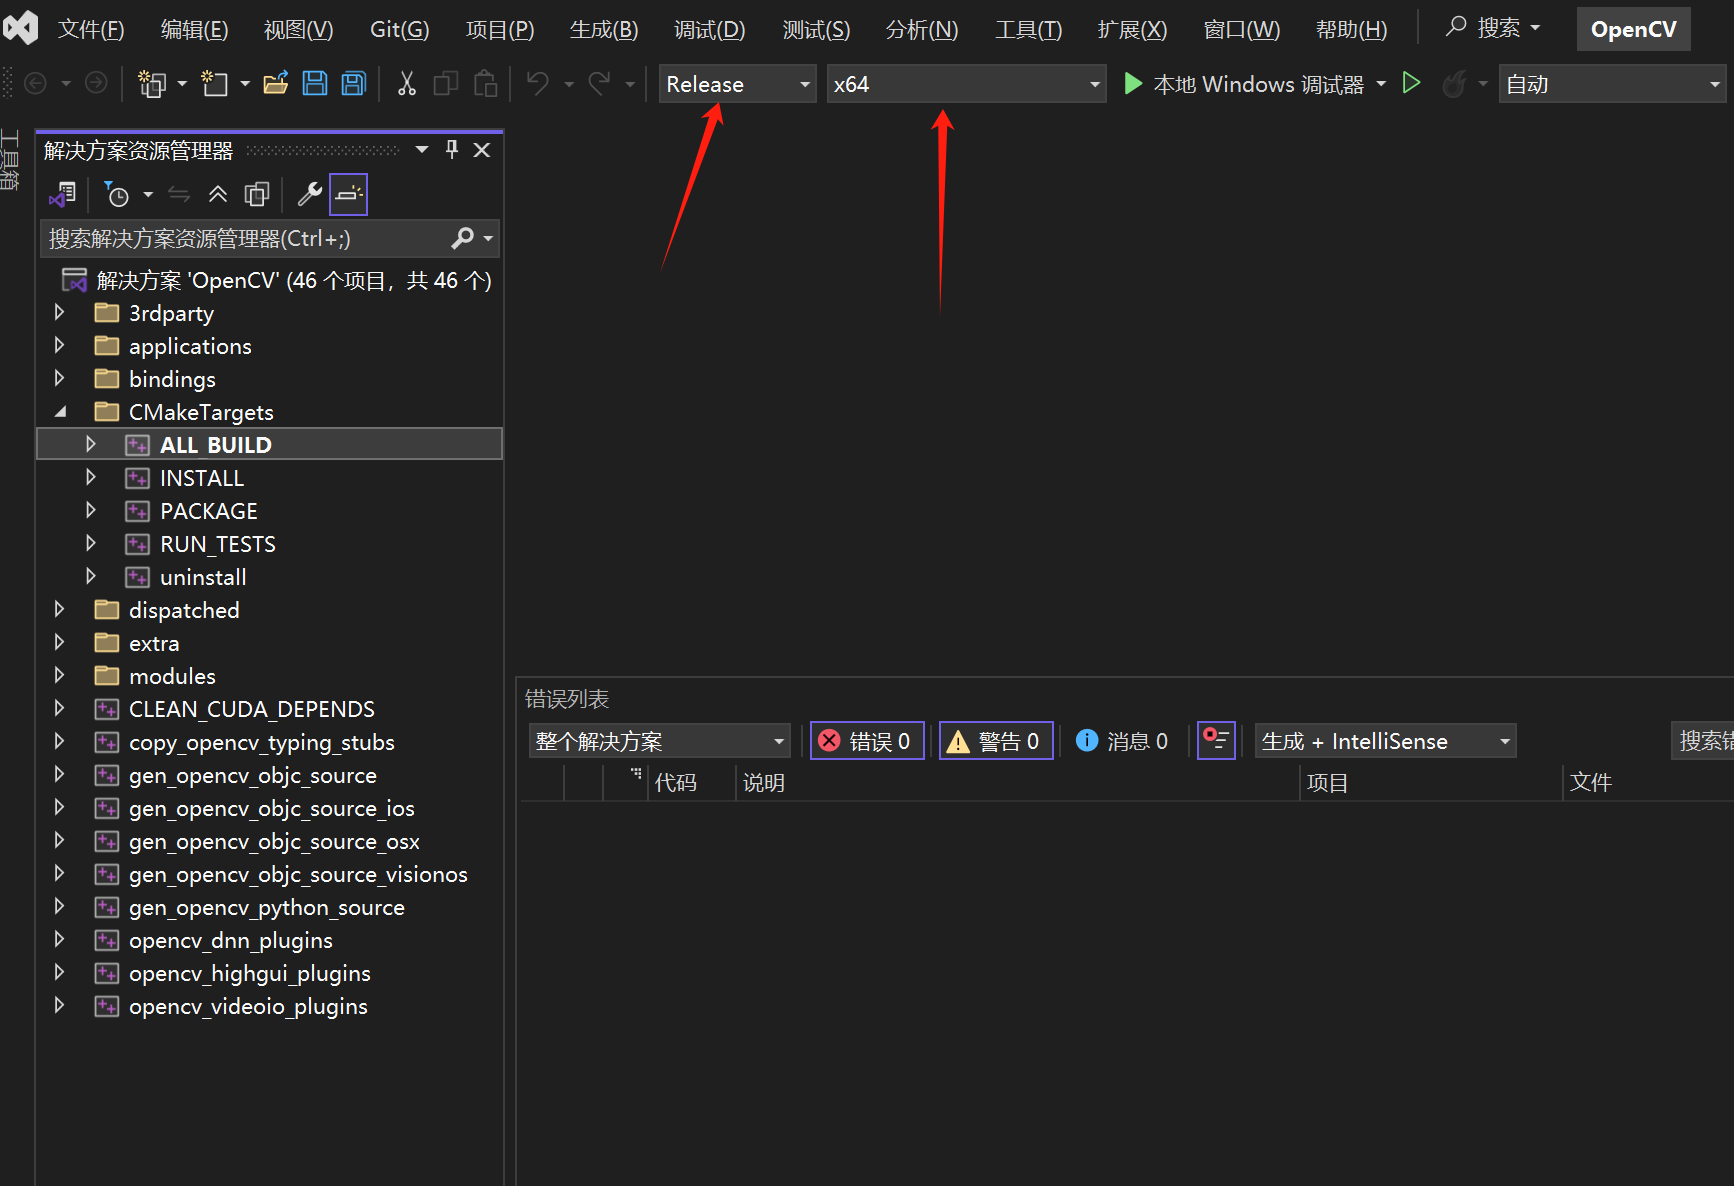1734x1186 pixels.
Task: Open the x64 platform dropdown
Action: click(966, 84)
